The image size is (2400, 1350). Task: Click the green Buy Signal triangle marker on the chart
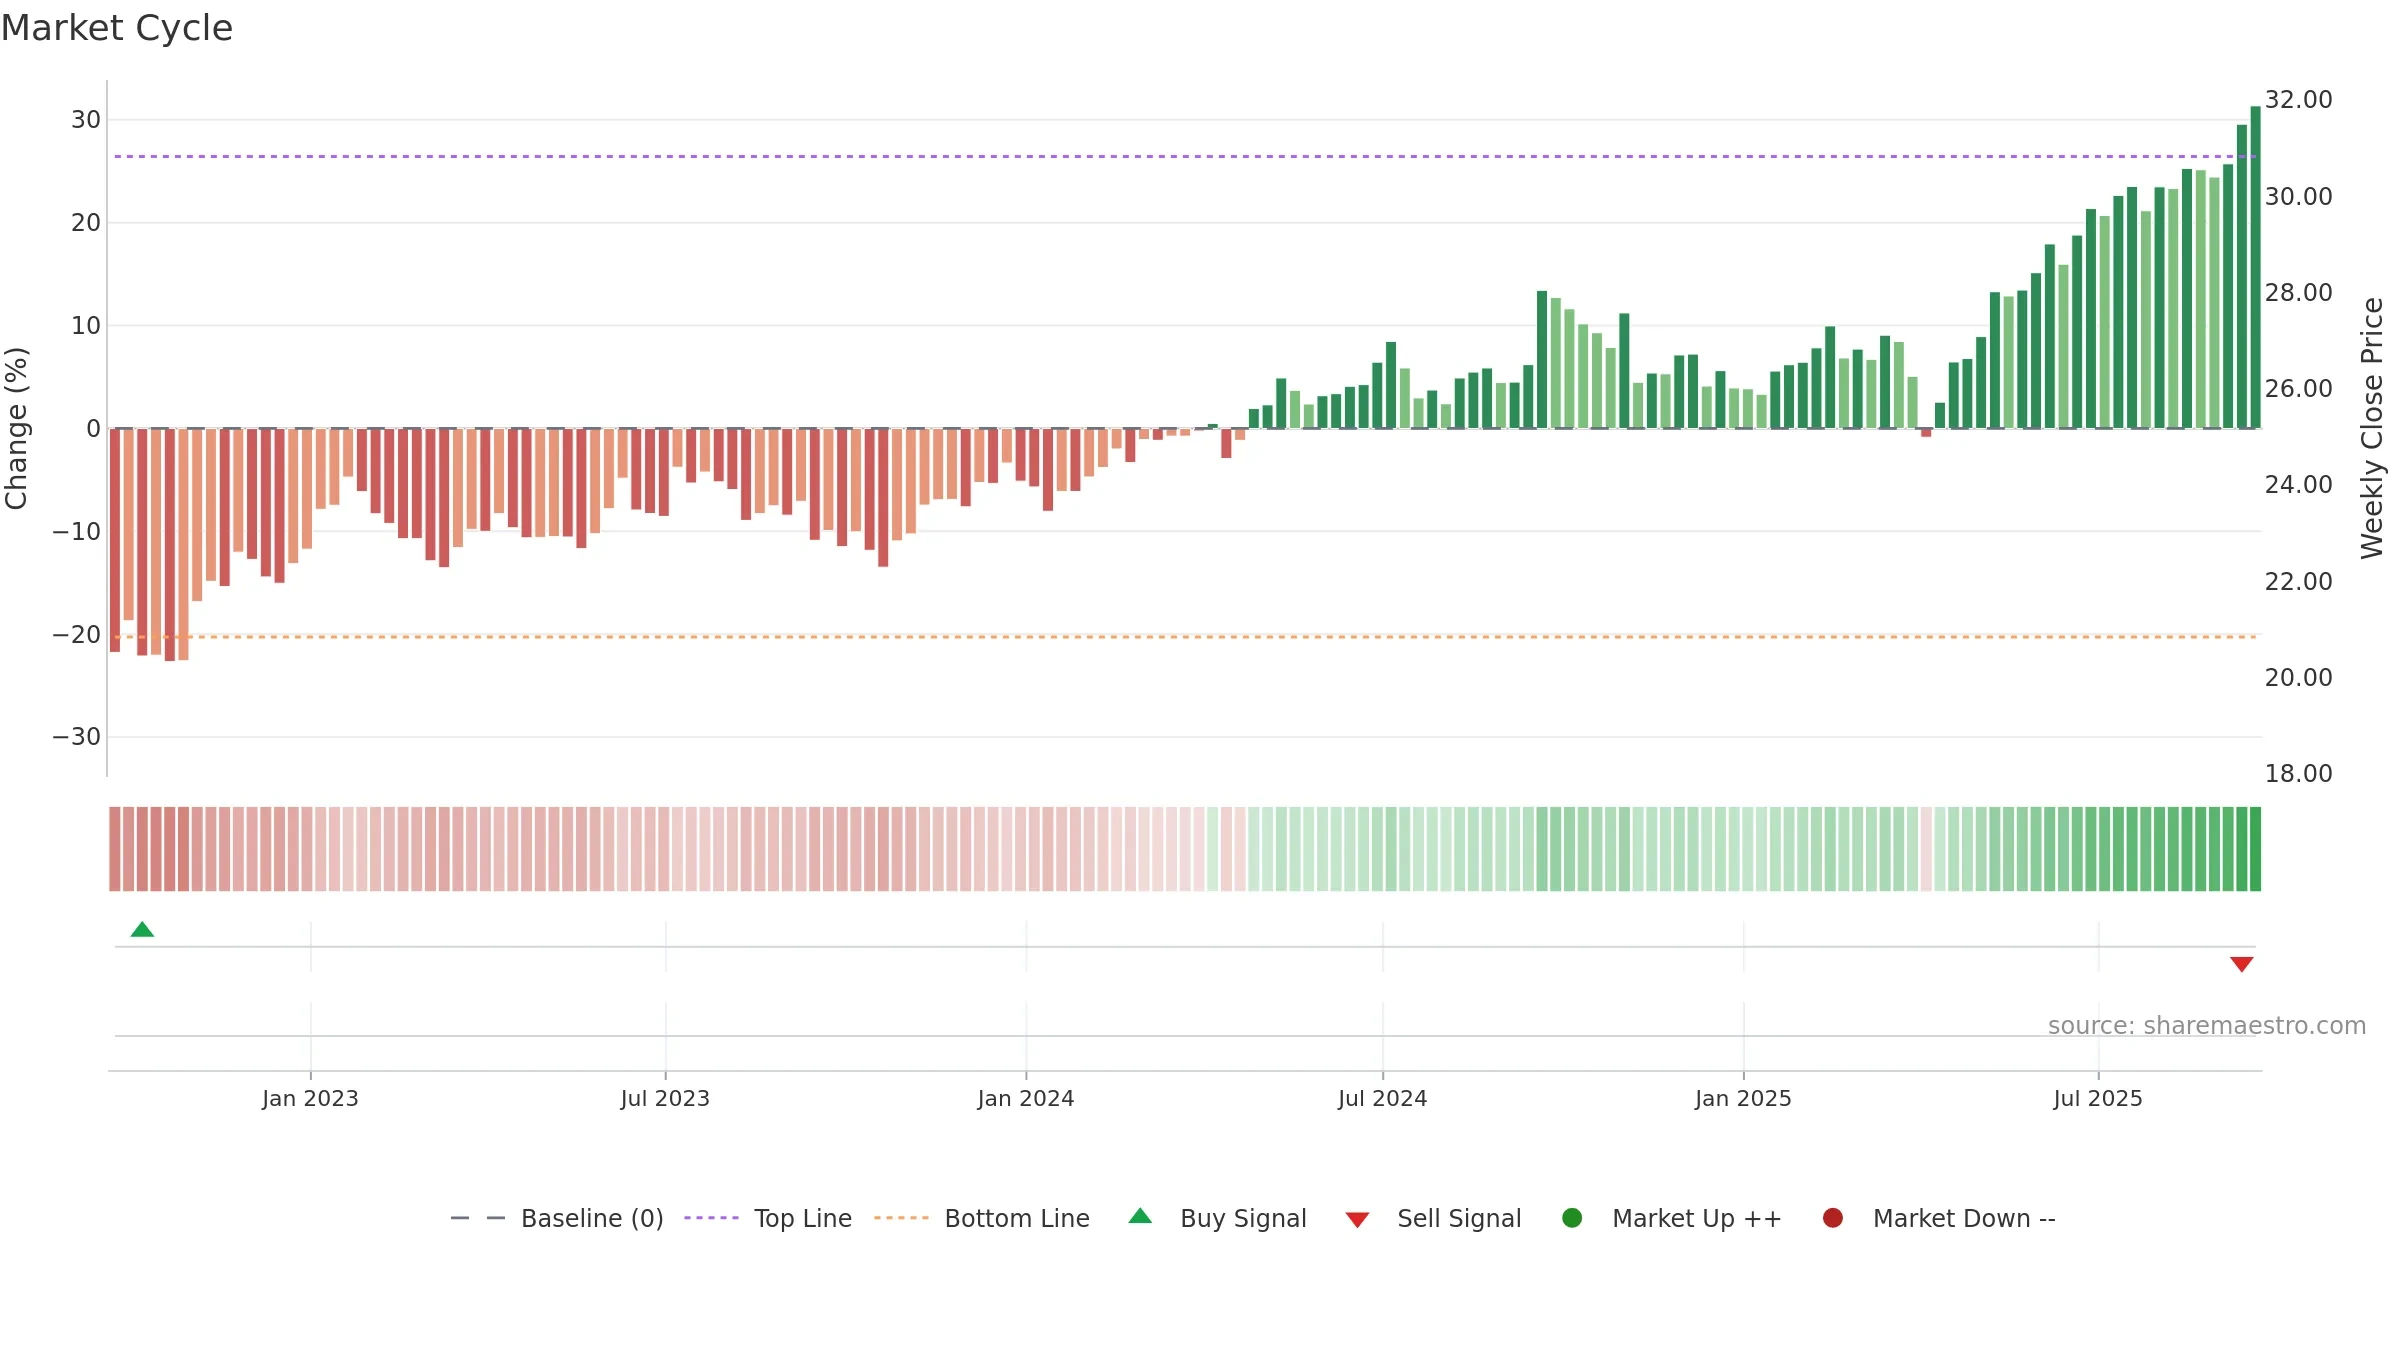point(142,929)
